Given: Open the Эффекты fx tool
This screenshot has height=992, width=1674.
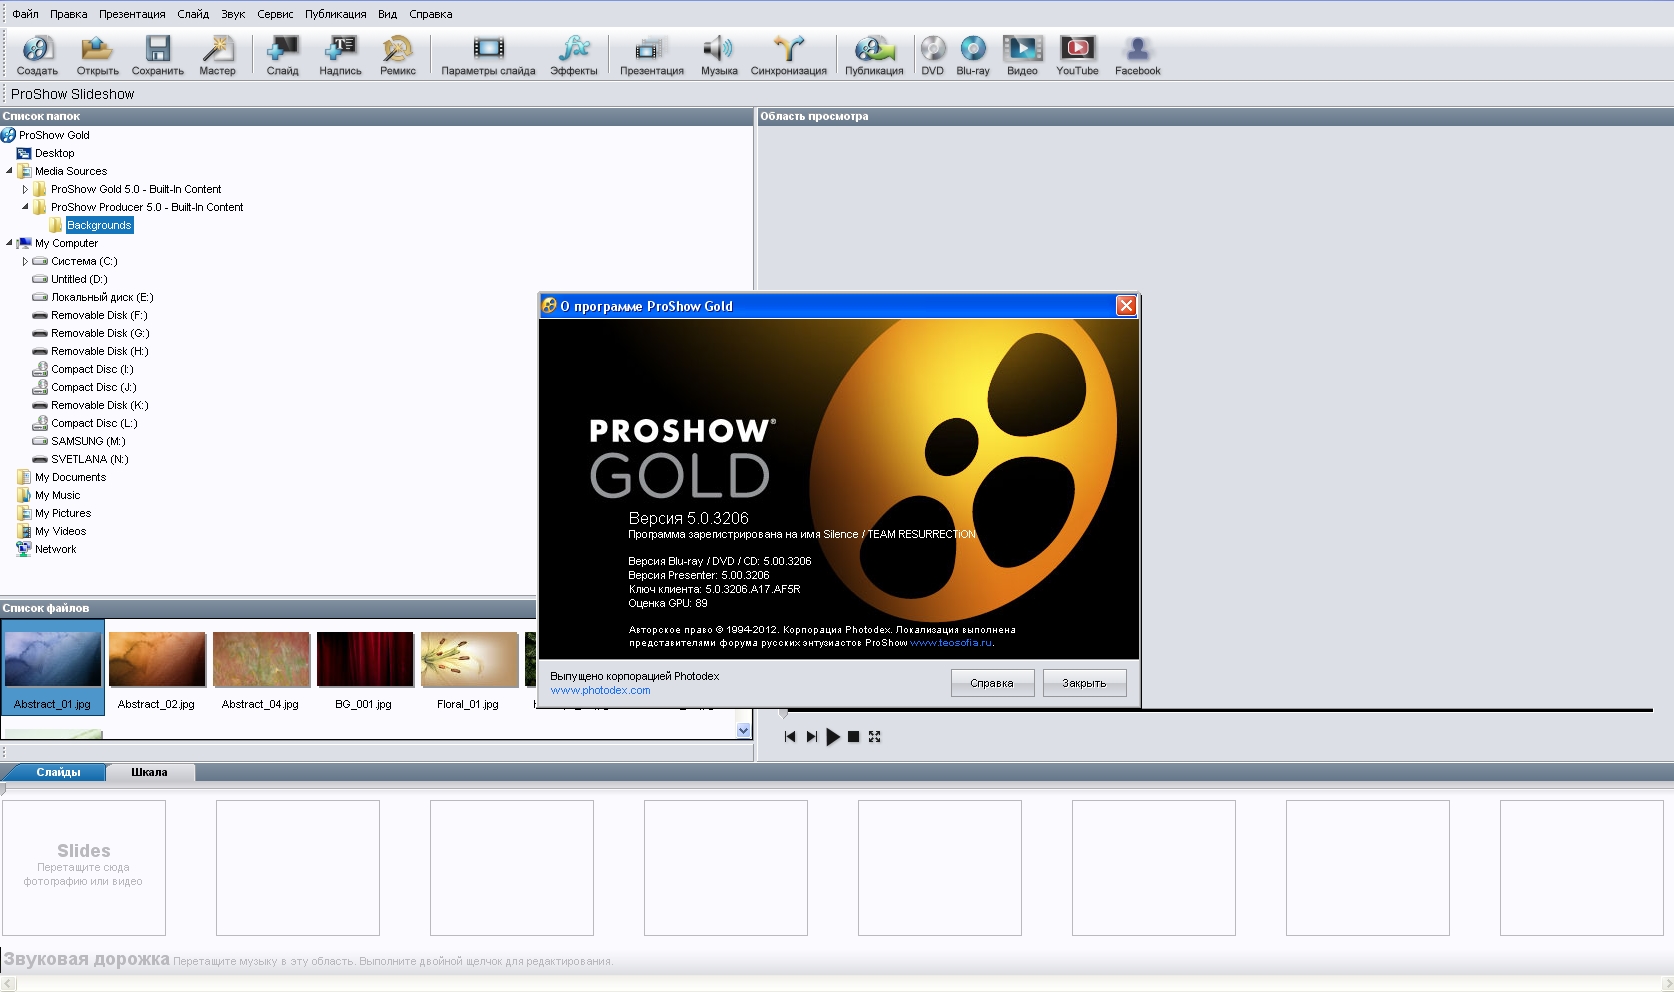Looking at the screenshot, I should [x=574, y=55].
